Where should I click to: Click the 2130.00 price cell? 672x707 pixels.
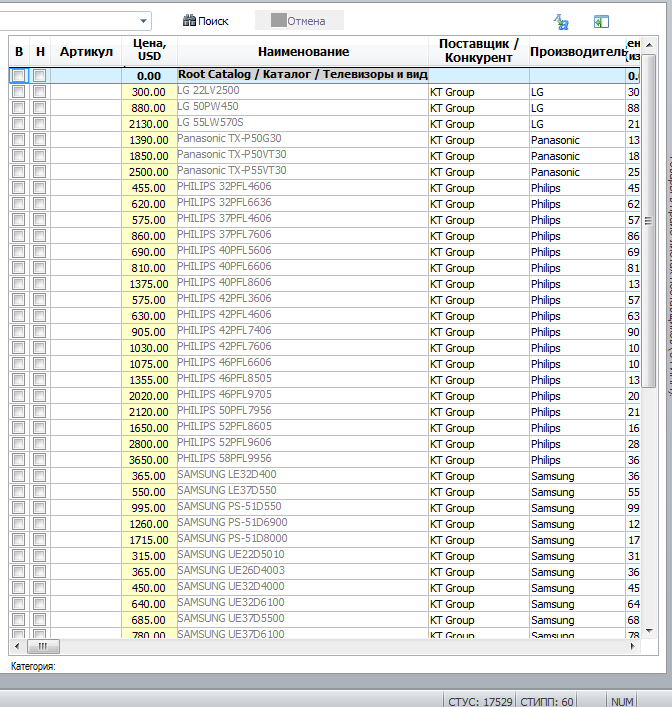coord(149,124)
